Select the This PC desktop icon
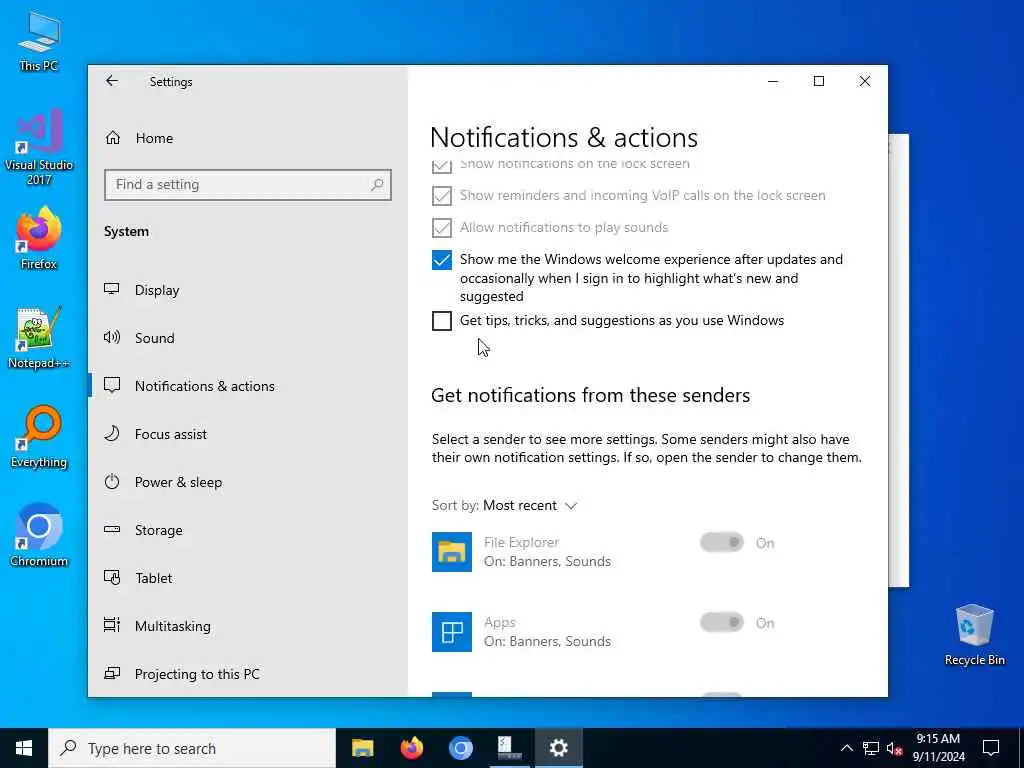This screenshot has height=768, width=1024. [39, 41]
